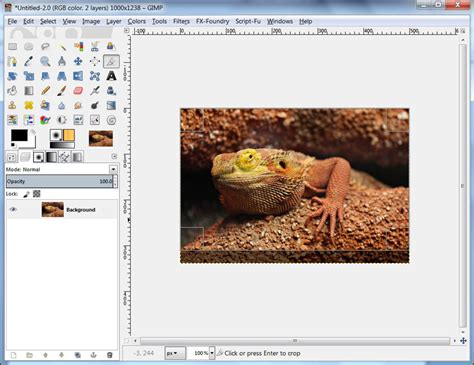Select the Background layer thumbnail

(x=53, y=210)
